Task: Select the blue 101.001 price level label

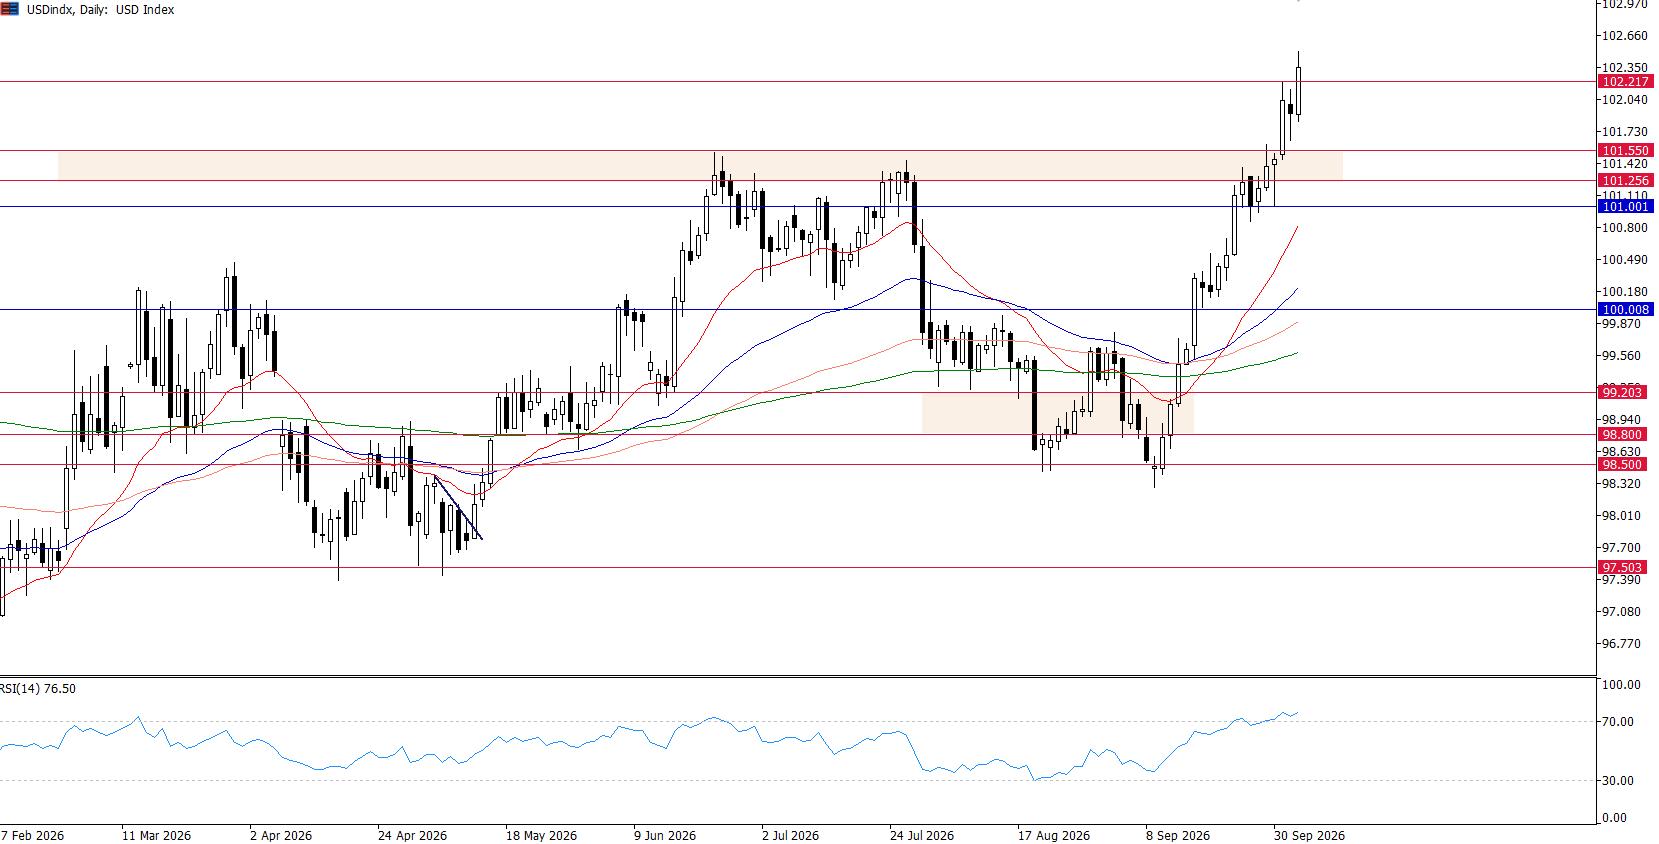Action: (1625, 207)
